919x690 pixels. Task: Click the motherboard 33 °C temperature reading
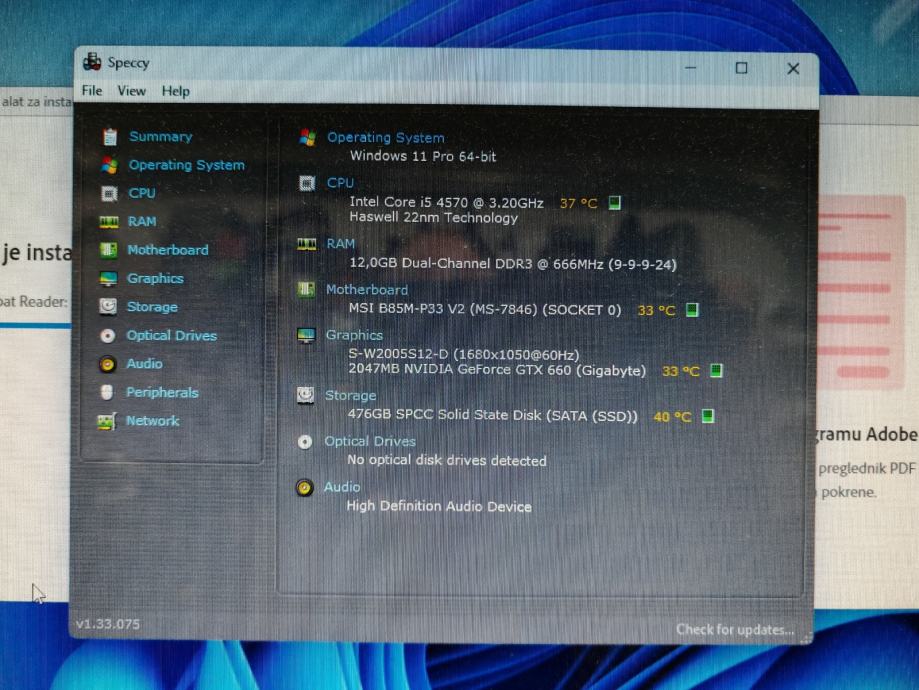click(x=656, y=310)
